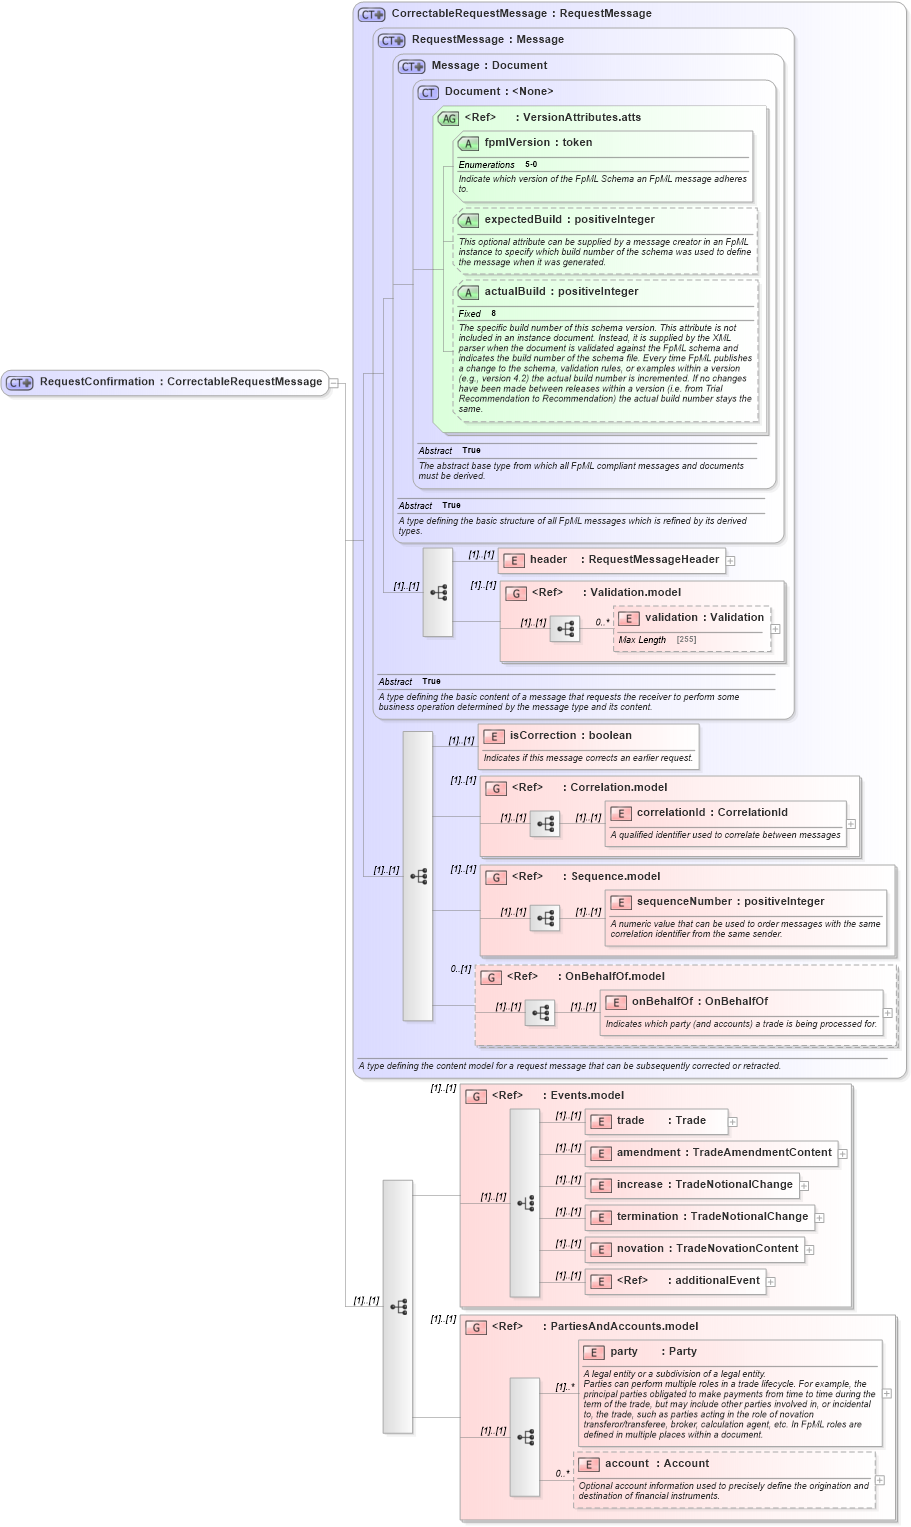
Task: Select the E icon of additionalEvent reference
Action: (601, 1282)
